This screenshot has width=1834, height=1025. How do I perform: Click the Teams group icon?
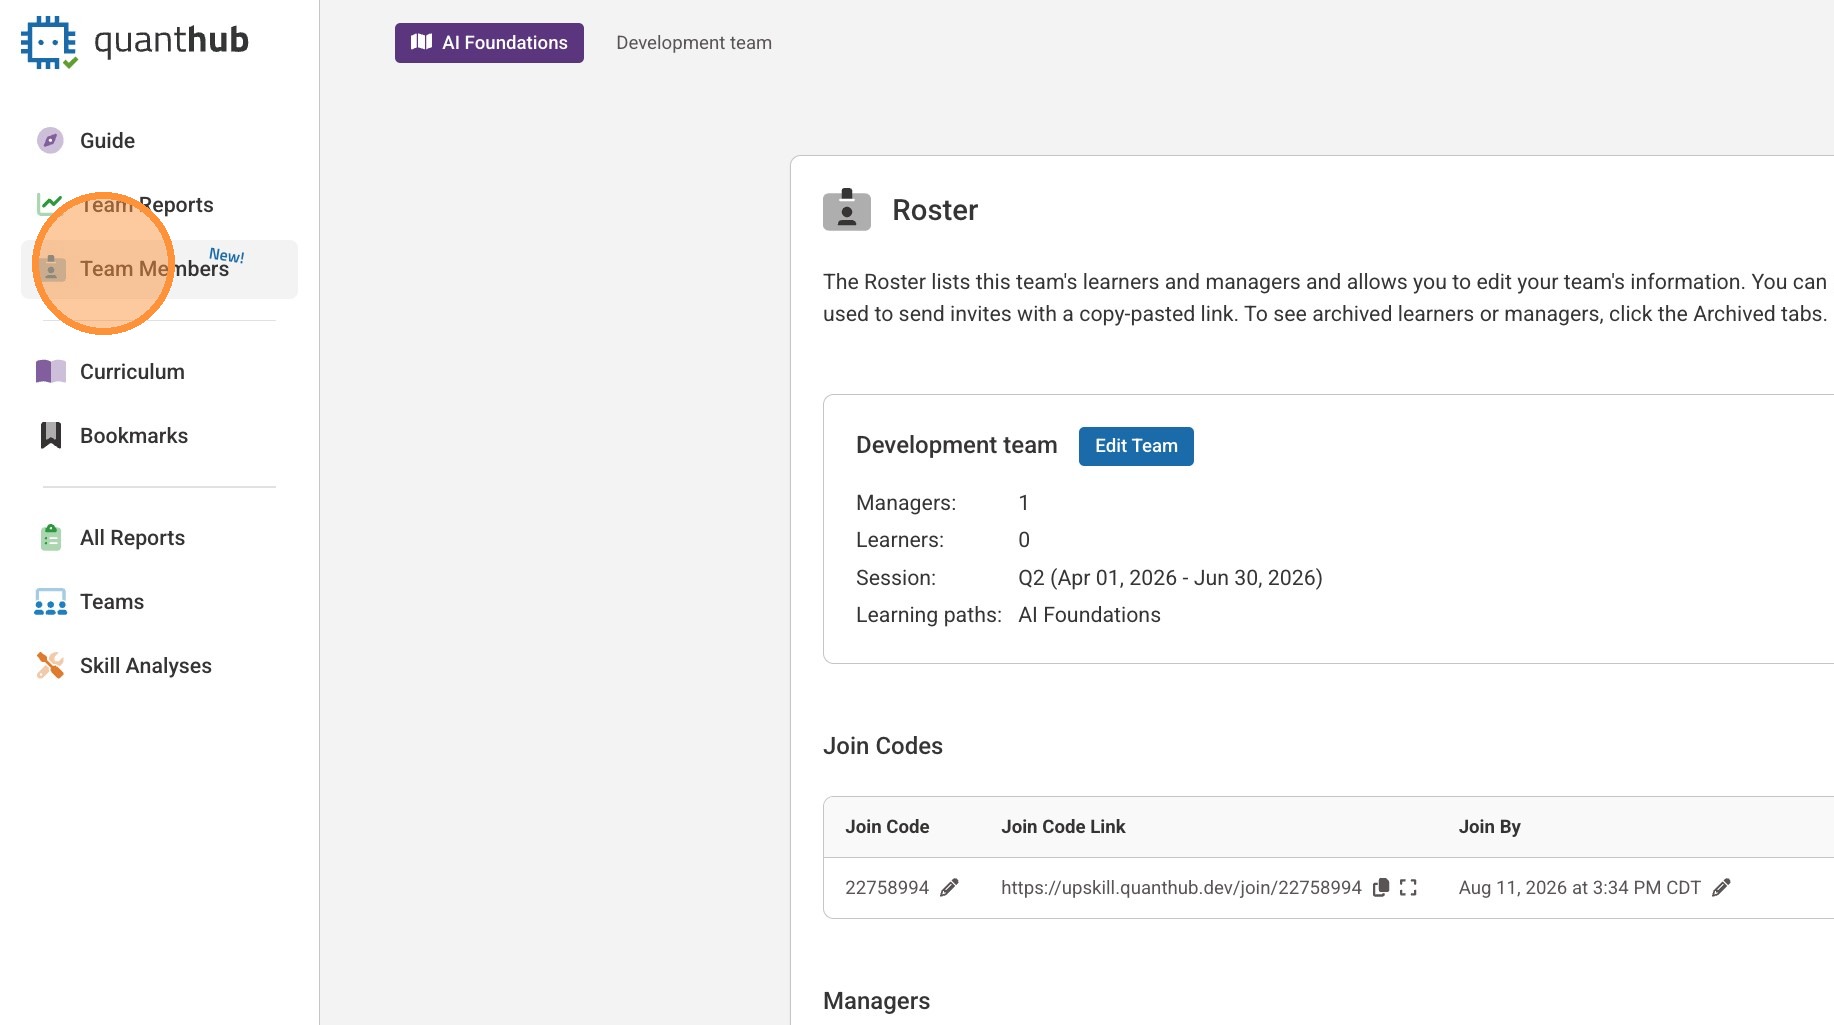[x=50, y=602]
